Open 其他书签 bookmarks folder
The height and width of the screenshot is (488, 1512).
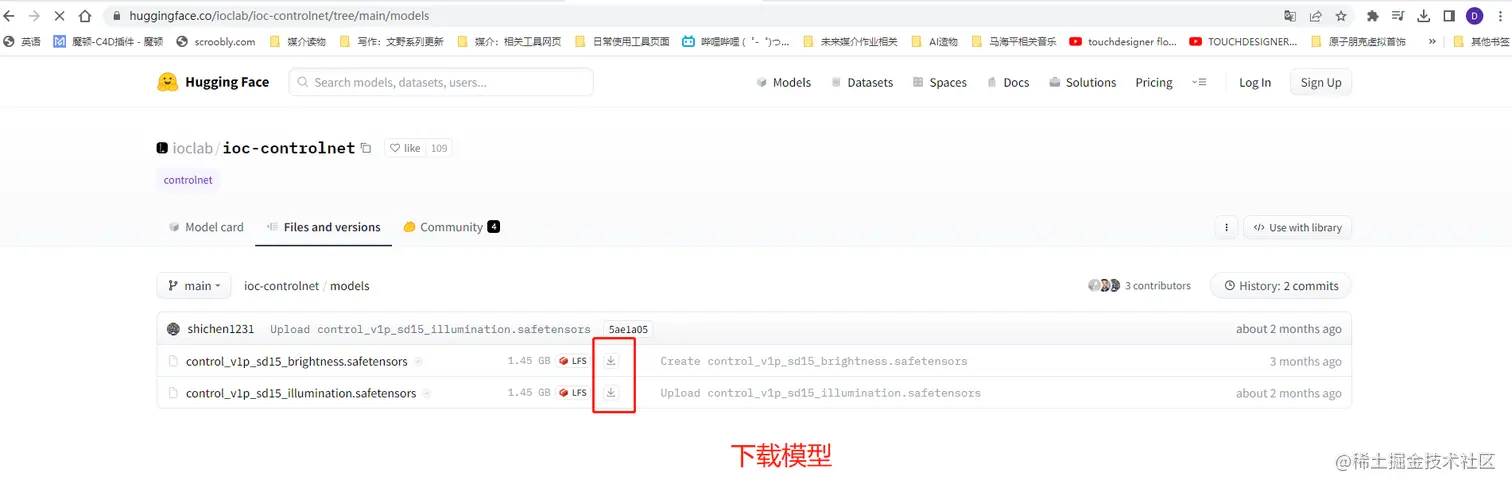(x=1482, y=42)
